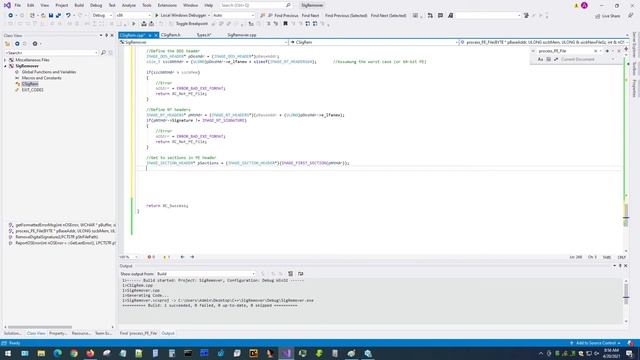Screen dimensions: 640x360
Task: Collapse SigRemover project tree node
Action: pos(5,66)
